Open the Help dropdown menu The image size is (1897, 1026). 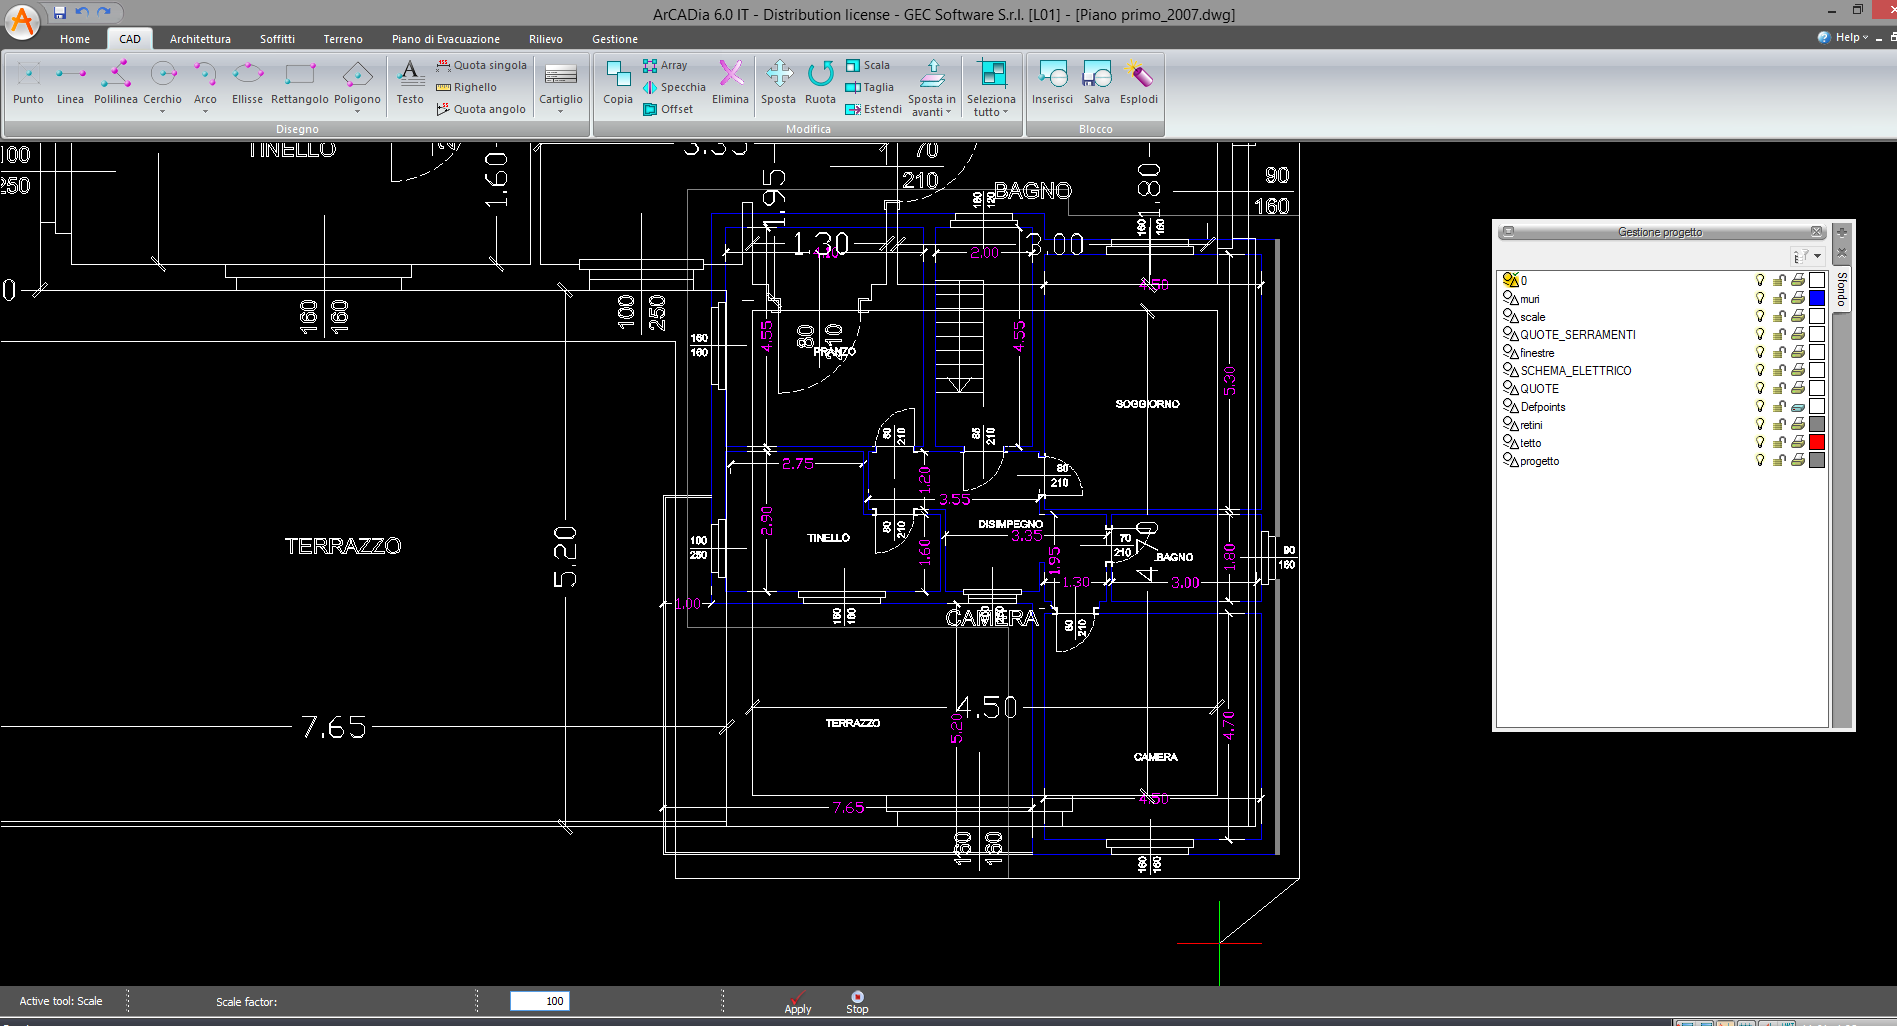coord(1842,37)
